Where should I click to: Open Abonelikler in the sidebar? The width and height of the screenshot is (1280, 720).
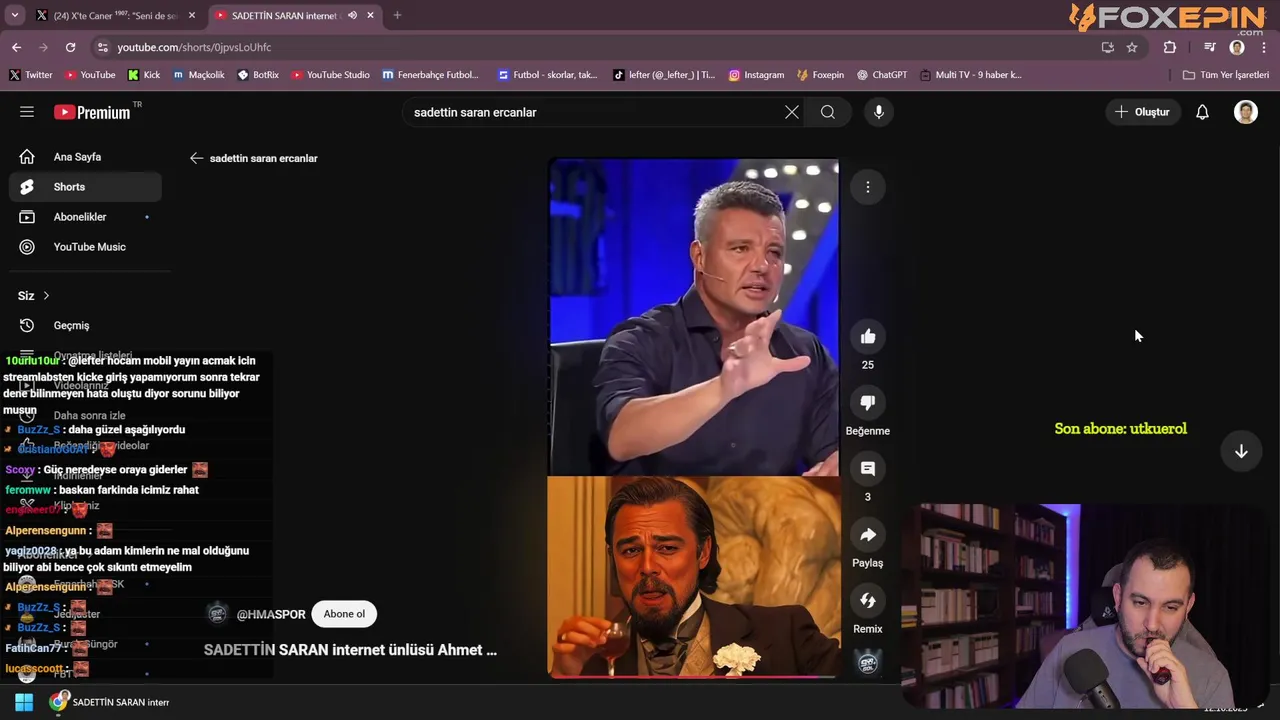click(x=85, y=217)
